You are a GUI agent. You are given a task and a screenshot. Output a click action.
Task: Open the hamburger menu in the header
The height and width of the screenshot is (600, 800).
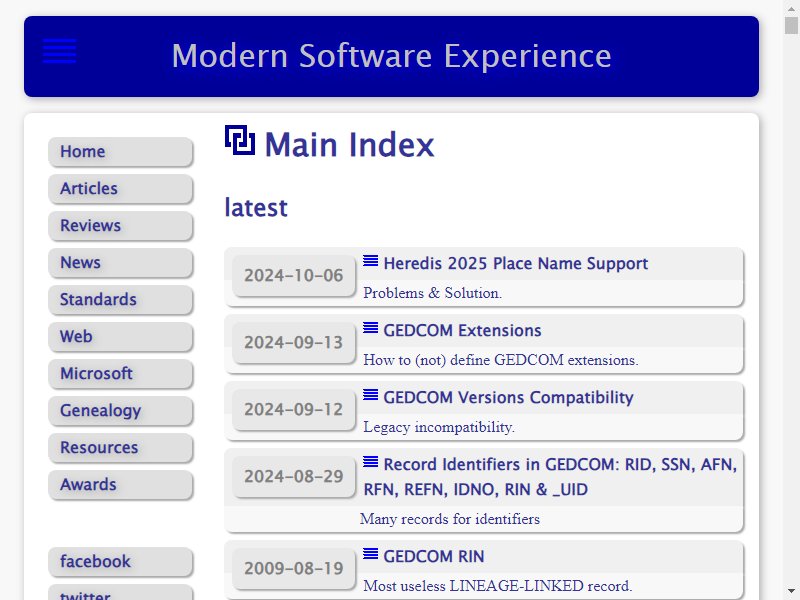(x=60, y=51)
